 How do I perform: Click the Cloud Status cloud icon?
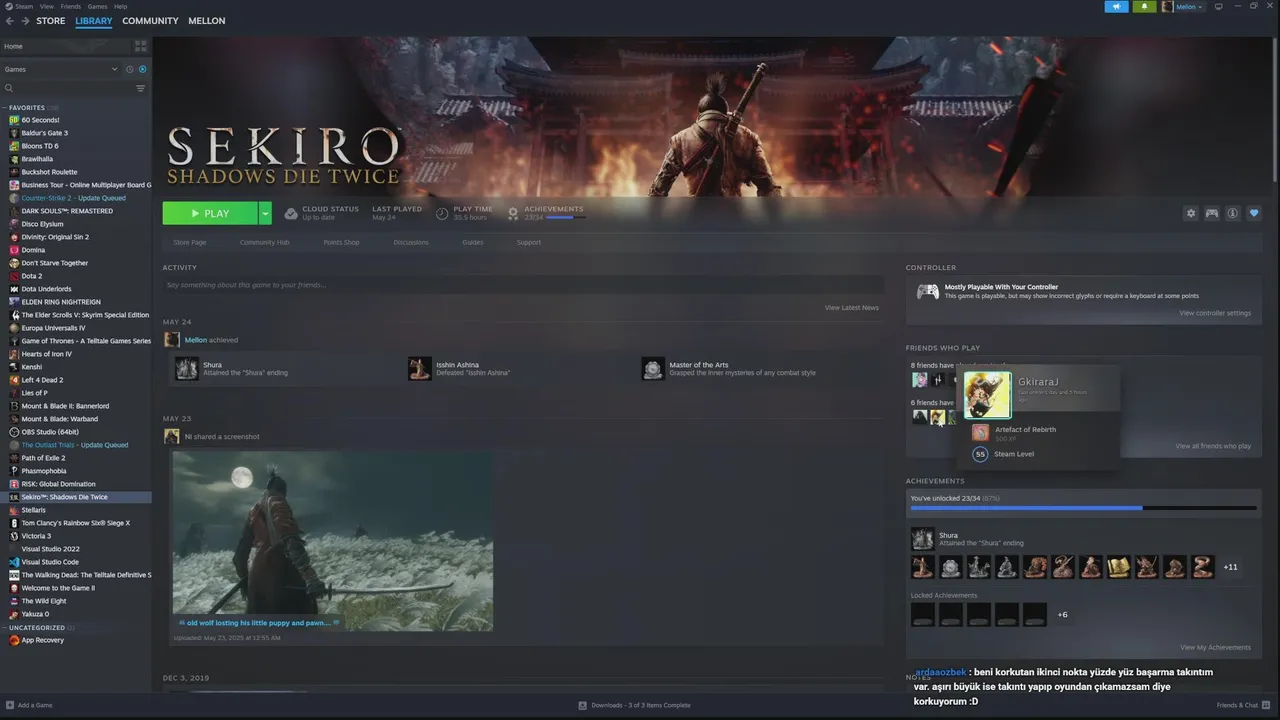pyautogui.click(x=291, y=213)
